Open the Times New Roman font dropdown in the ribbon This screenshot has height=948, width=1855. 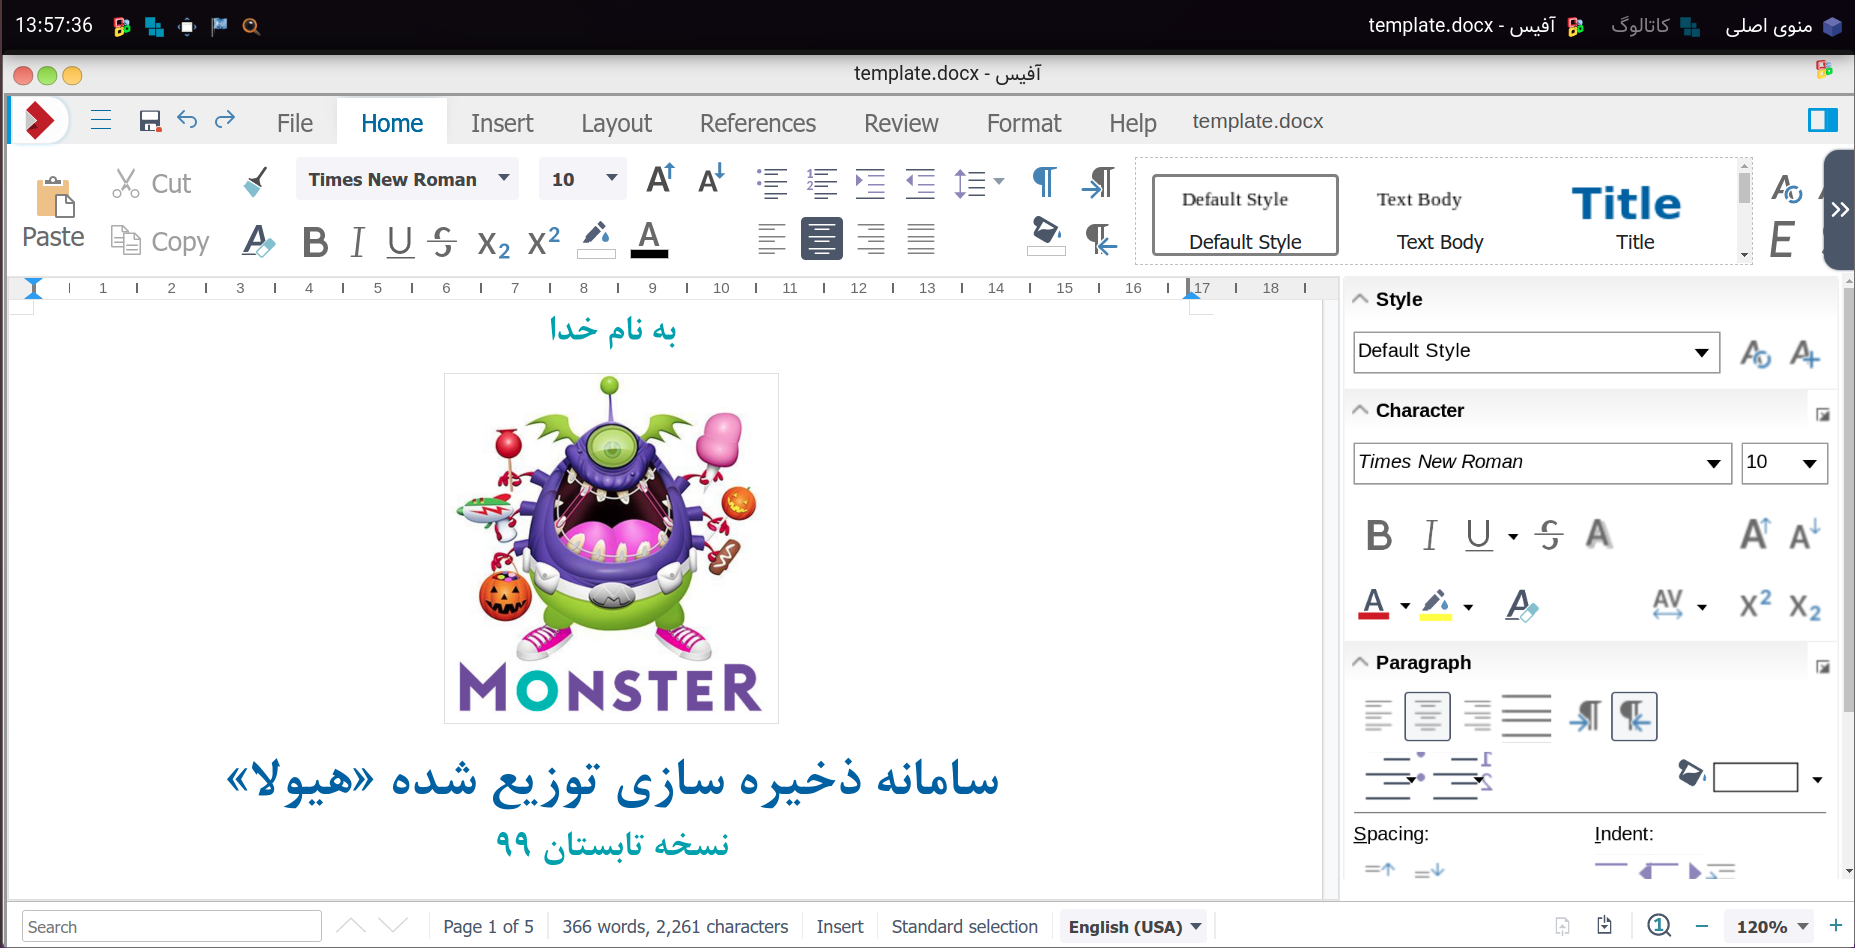tap(504, 178)
